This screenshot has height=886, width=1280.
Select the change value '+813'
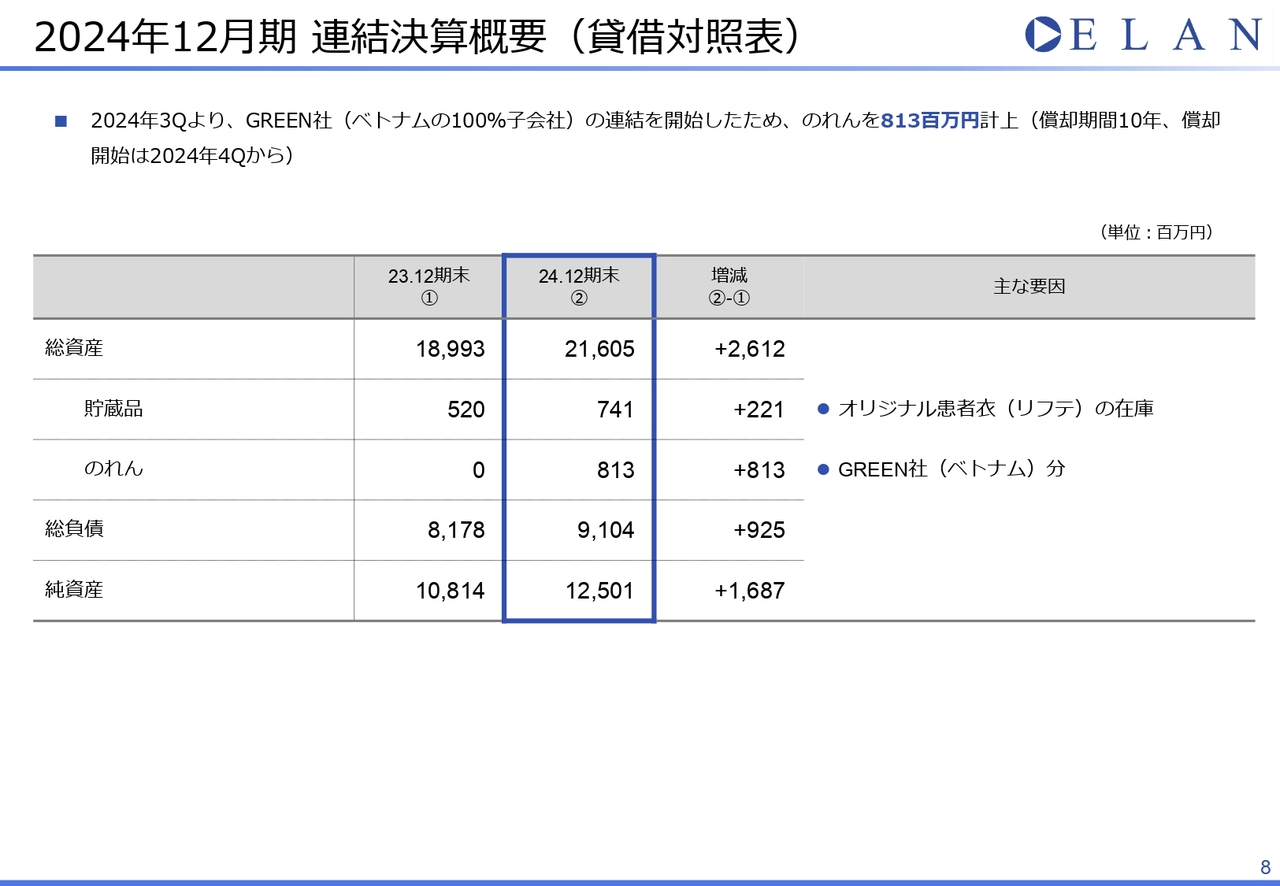(760, 470)
